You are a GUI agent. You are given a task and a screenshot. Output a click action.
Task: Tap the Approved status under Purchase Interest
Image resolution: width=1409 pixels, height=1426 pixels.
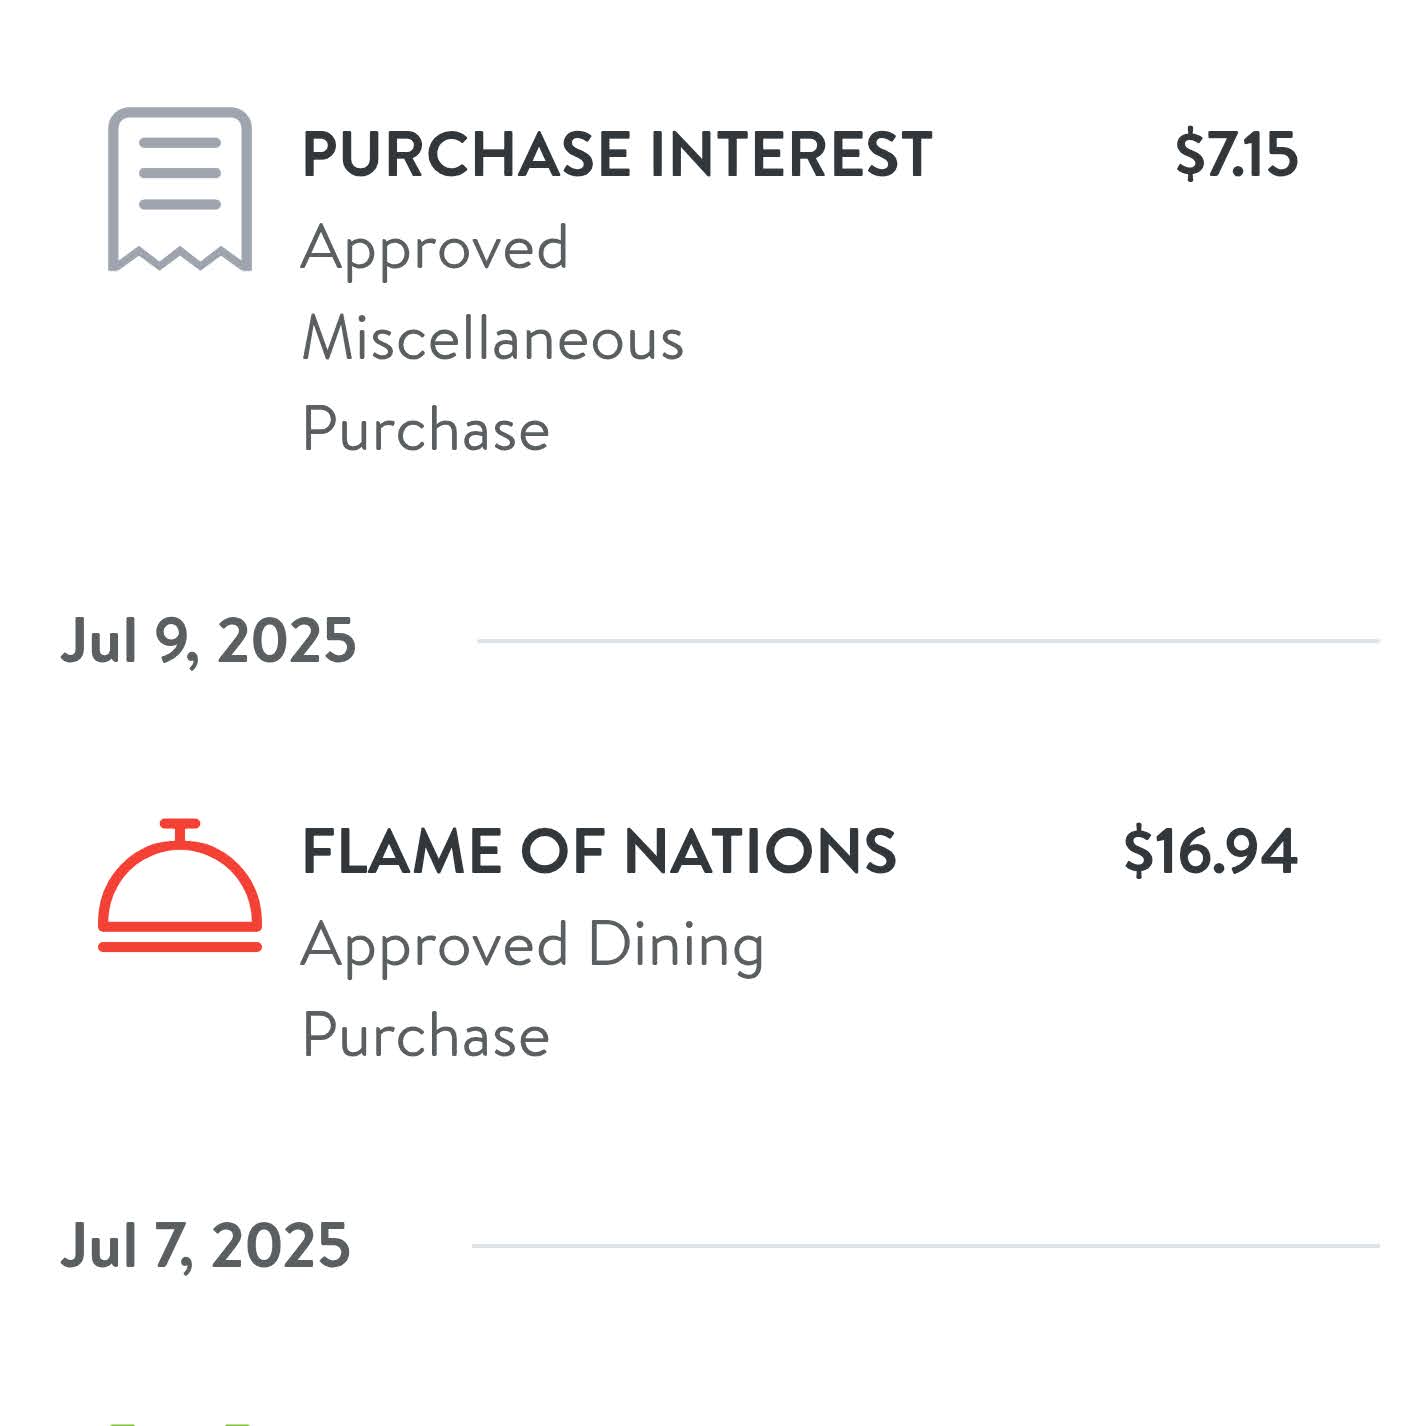[435, 247]
